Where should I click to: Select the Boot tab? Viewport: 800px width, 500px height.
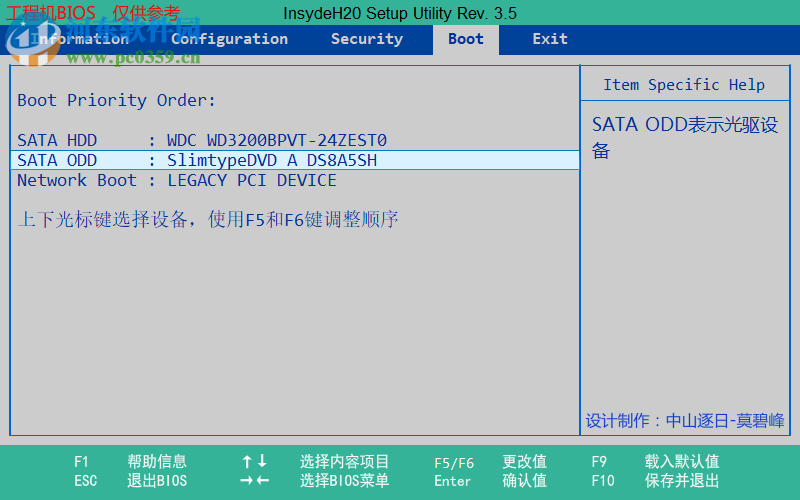[466, 39]
